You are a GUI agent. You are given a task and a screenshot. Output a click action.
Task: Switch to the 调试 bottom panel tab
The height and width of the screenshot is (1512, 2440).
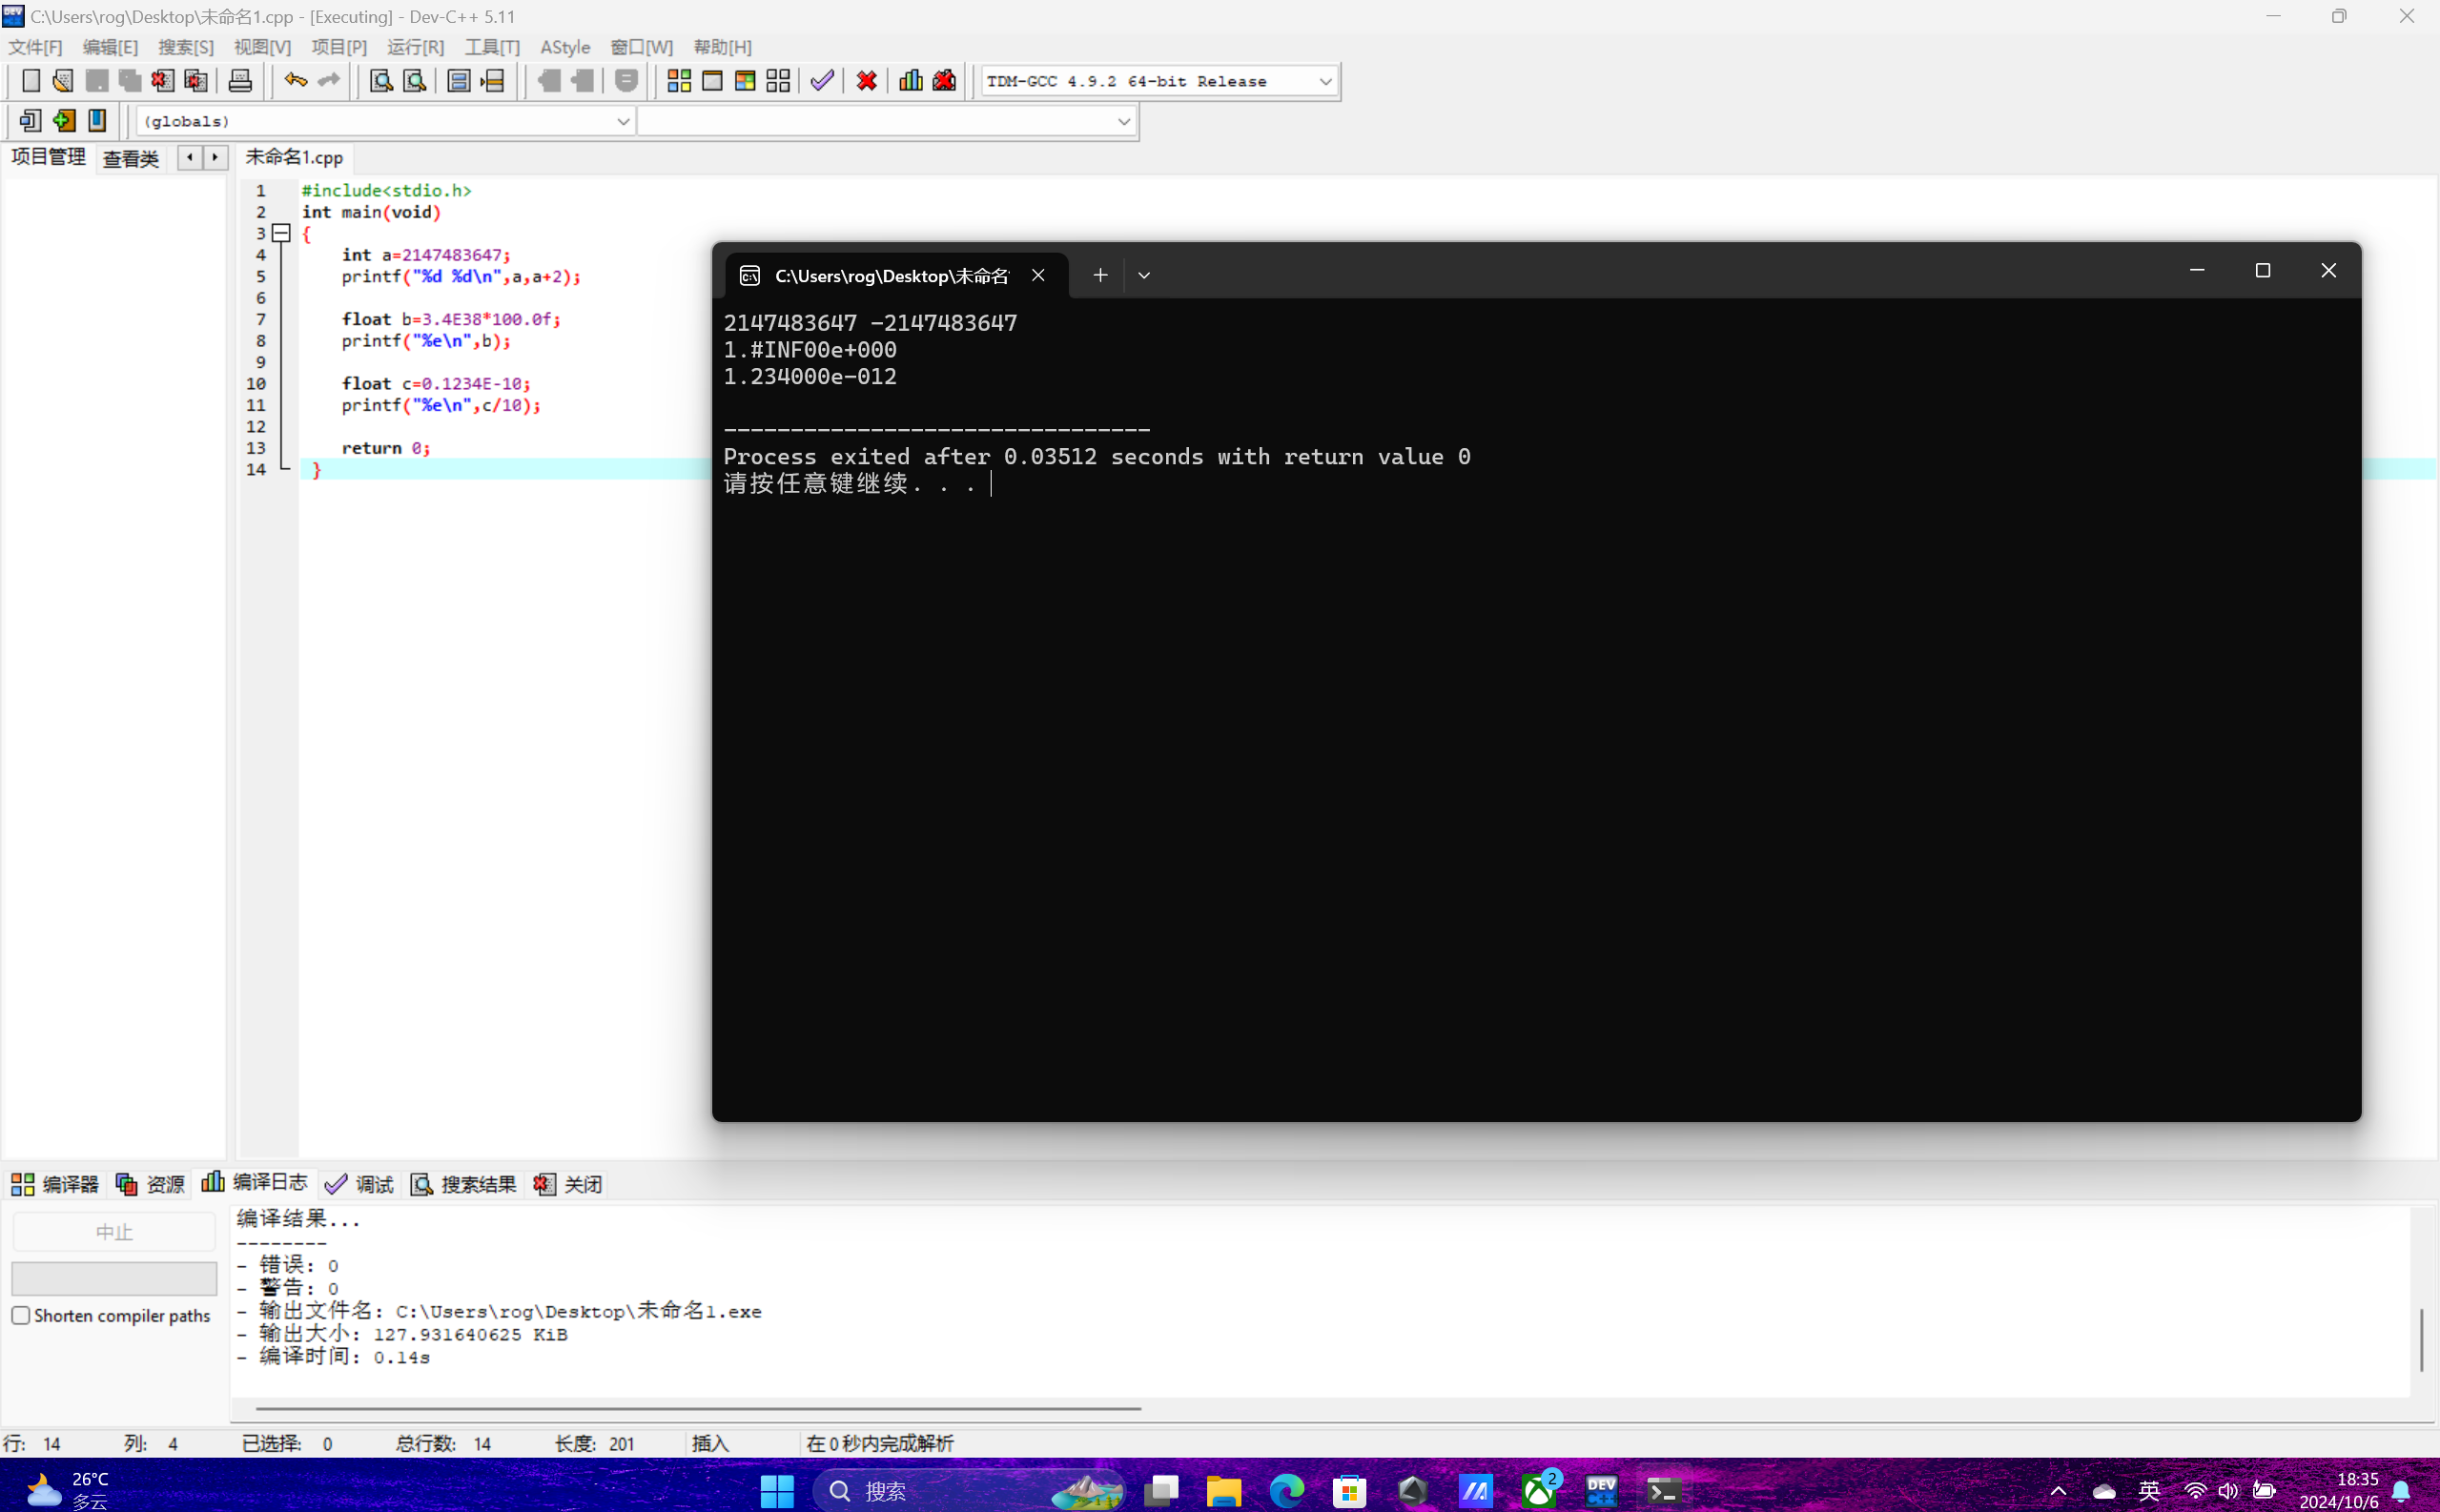tap(360, 1184)
